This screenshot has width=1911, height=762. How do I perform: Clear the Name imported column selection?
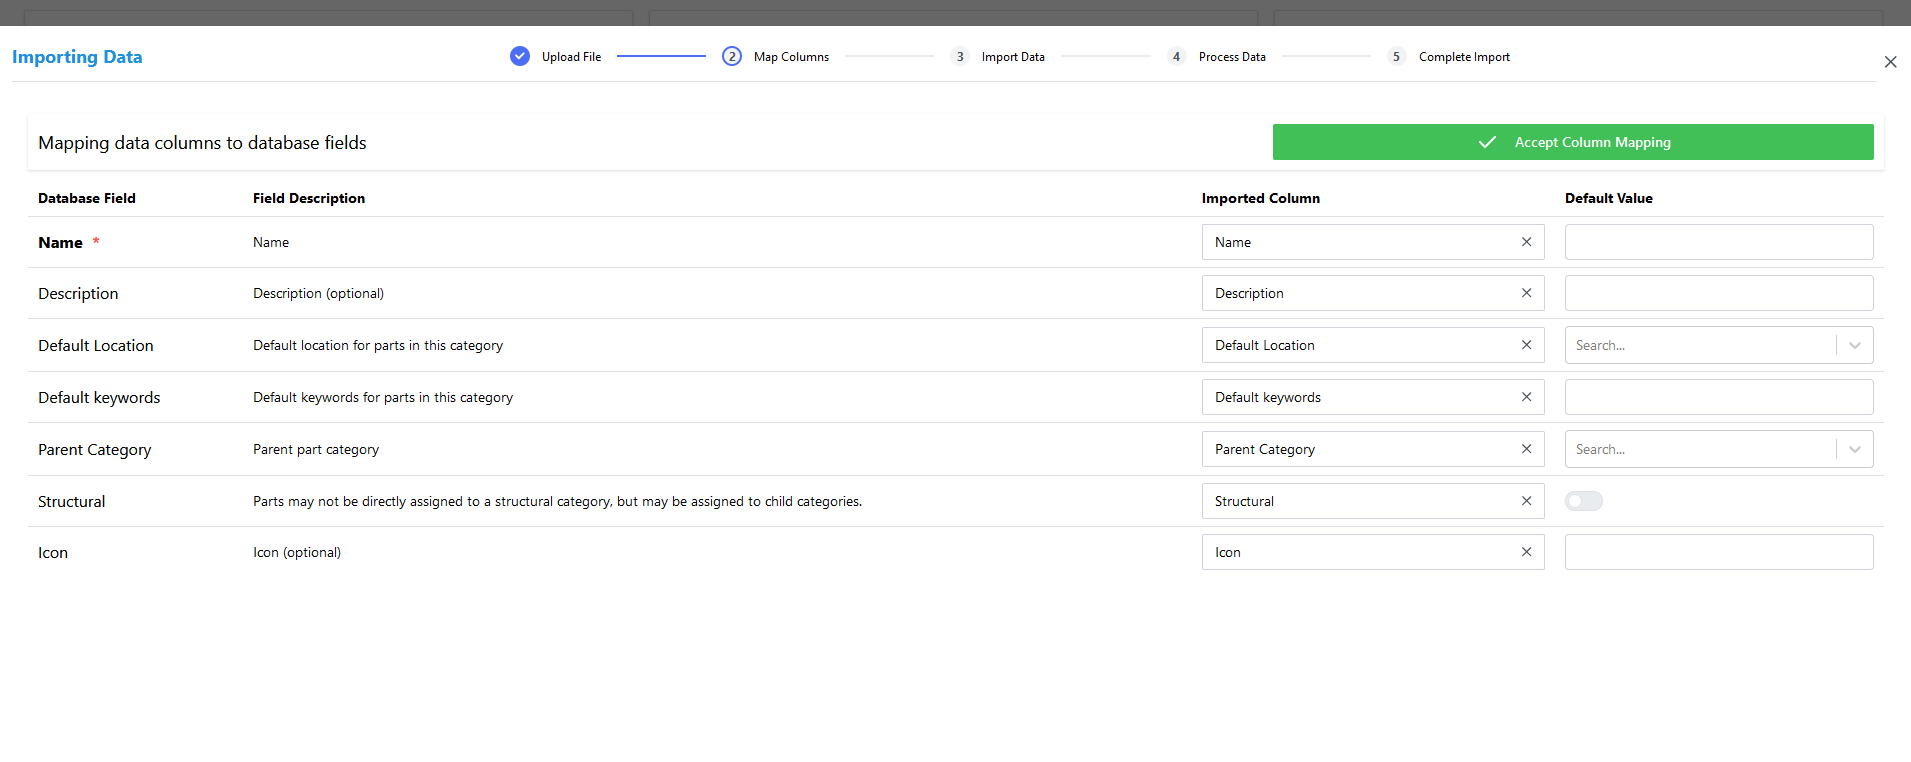pyautogui.click(x=1526, y=242)
